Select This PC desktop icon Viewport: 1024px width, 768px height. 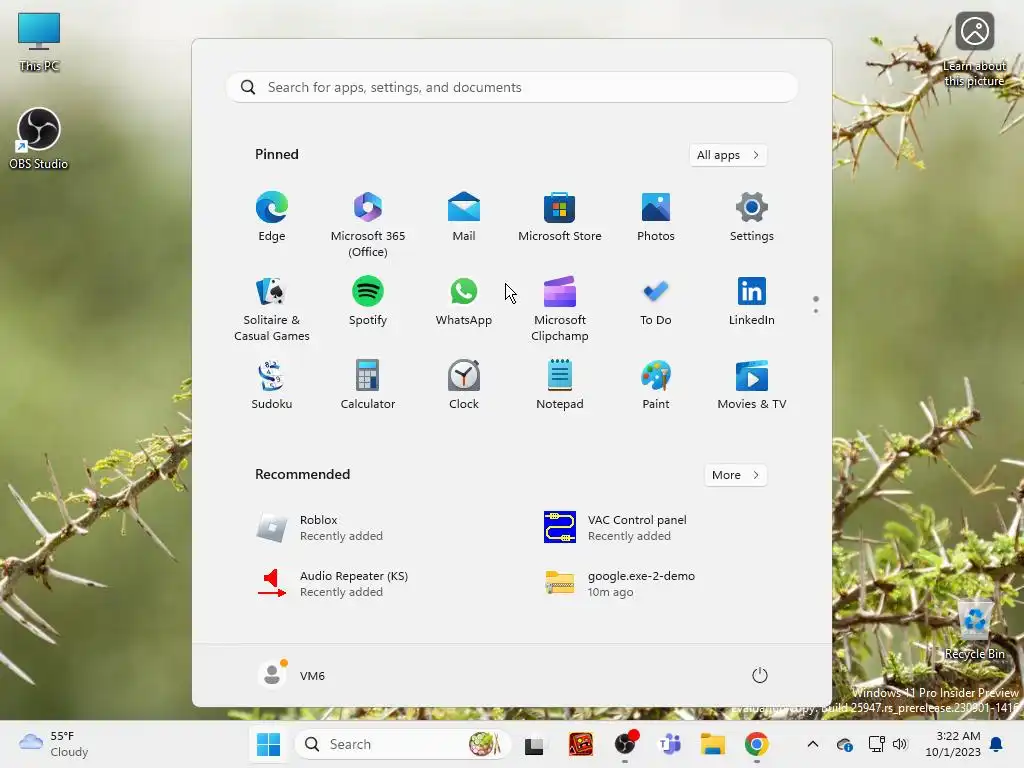pos(39,41)
